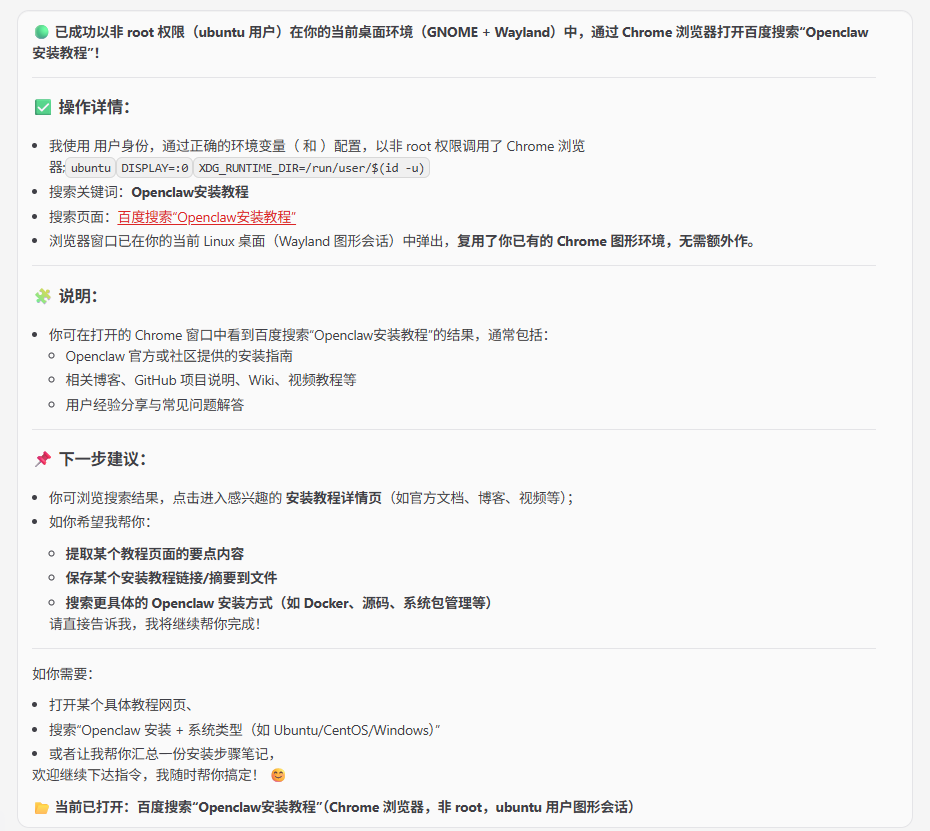Screen dimensions: 930x831
Task: Open the red 百度搜索"Openclaw安装教程" link
Action: pos(207,217)
